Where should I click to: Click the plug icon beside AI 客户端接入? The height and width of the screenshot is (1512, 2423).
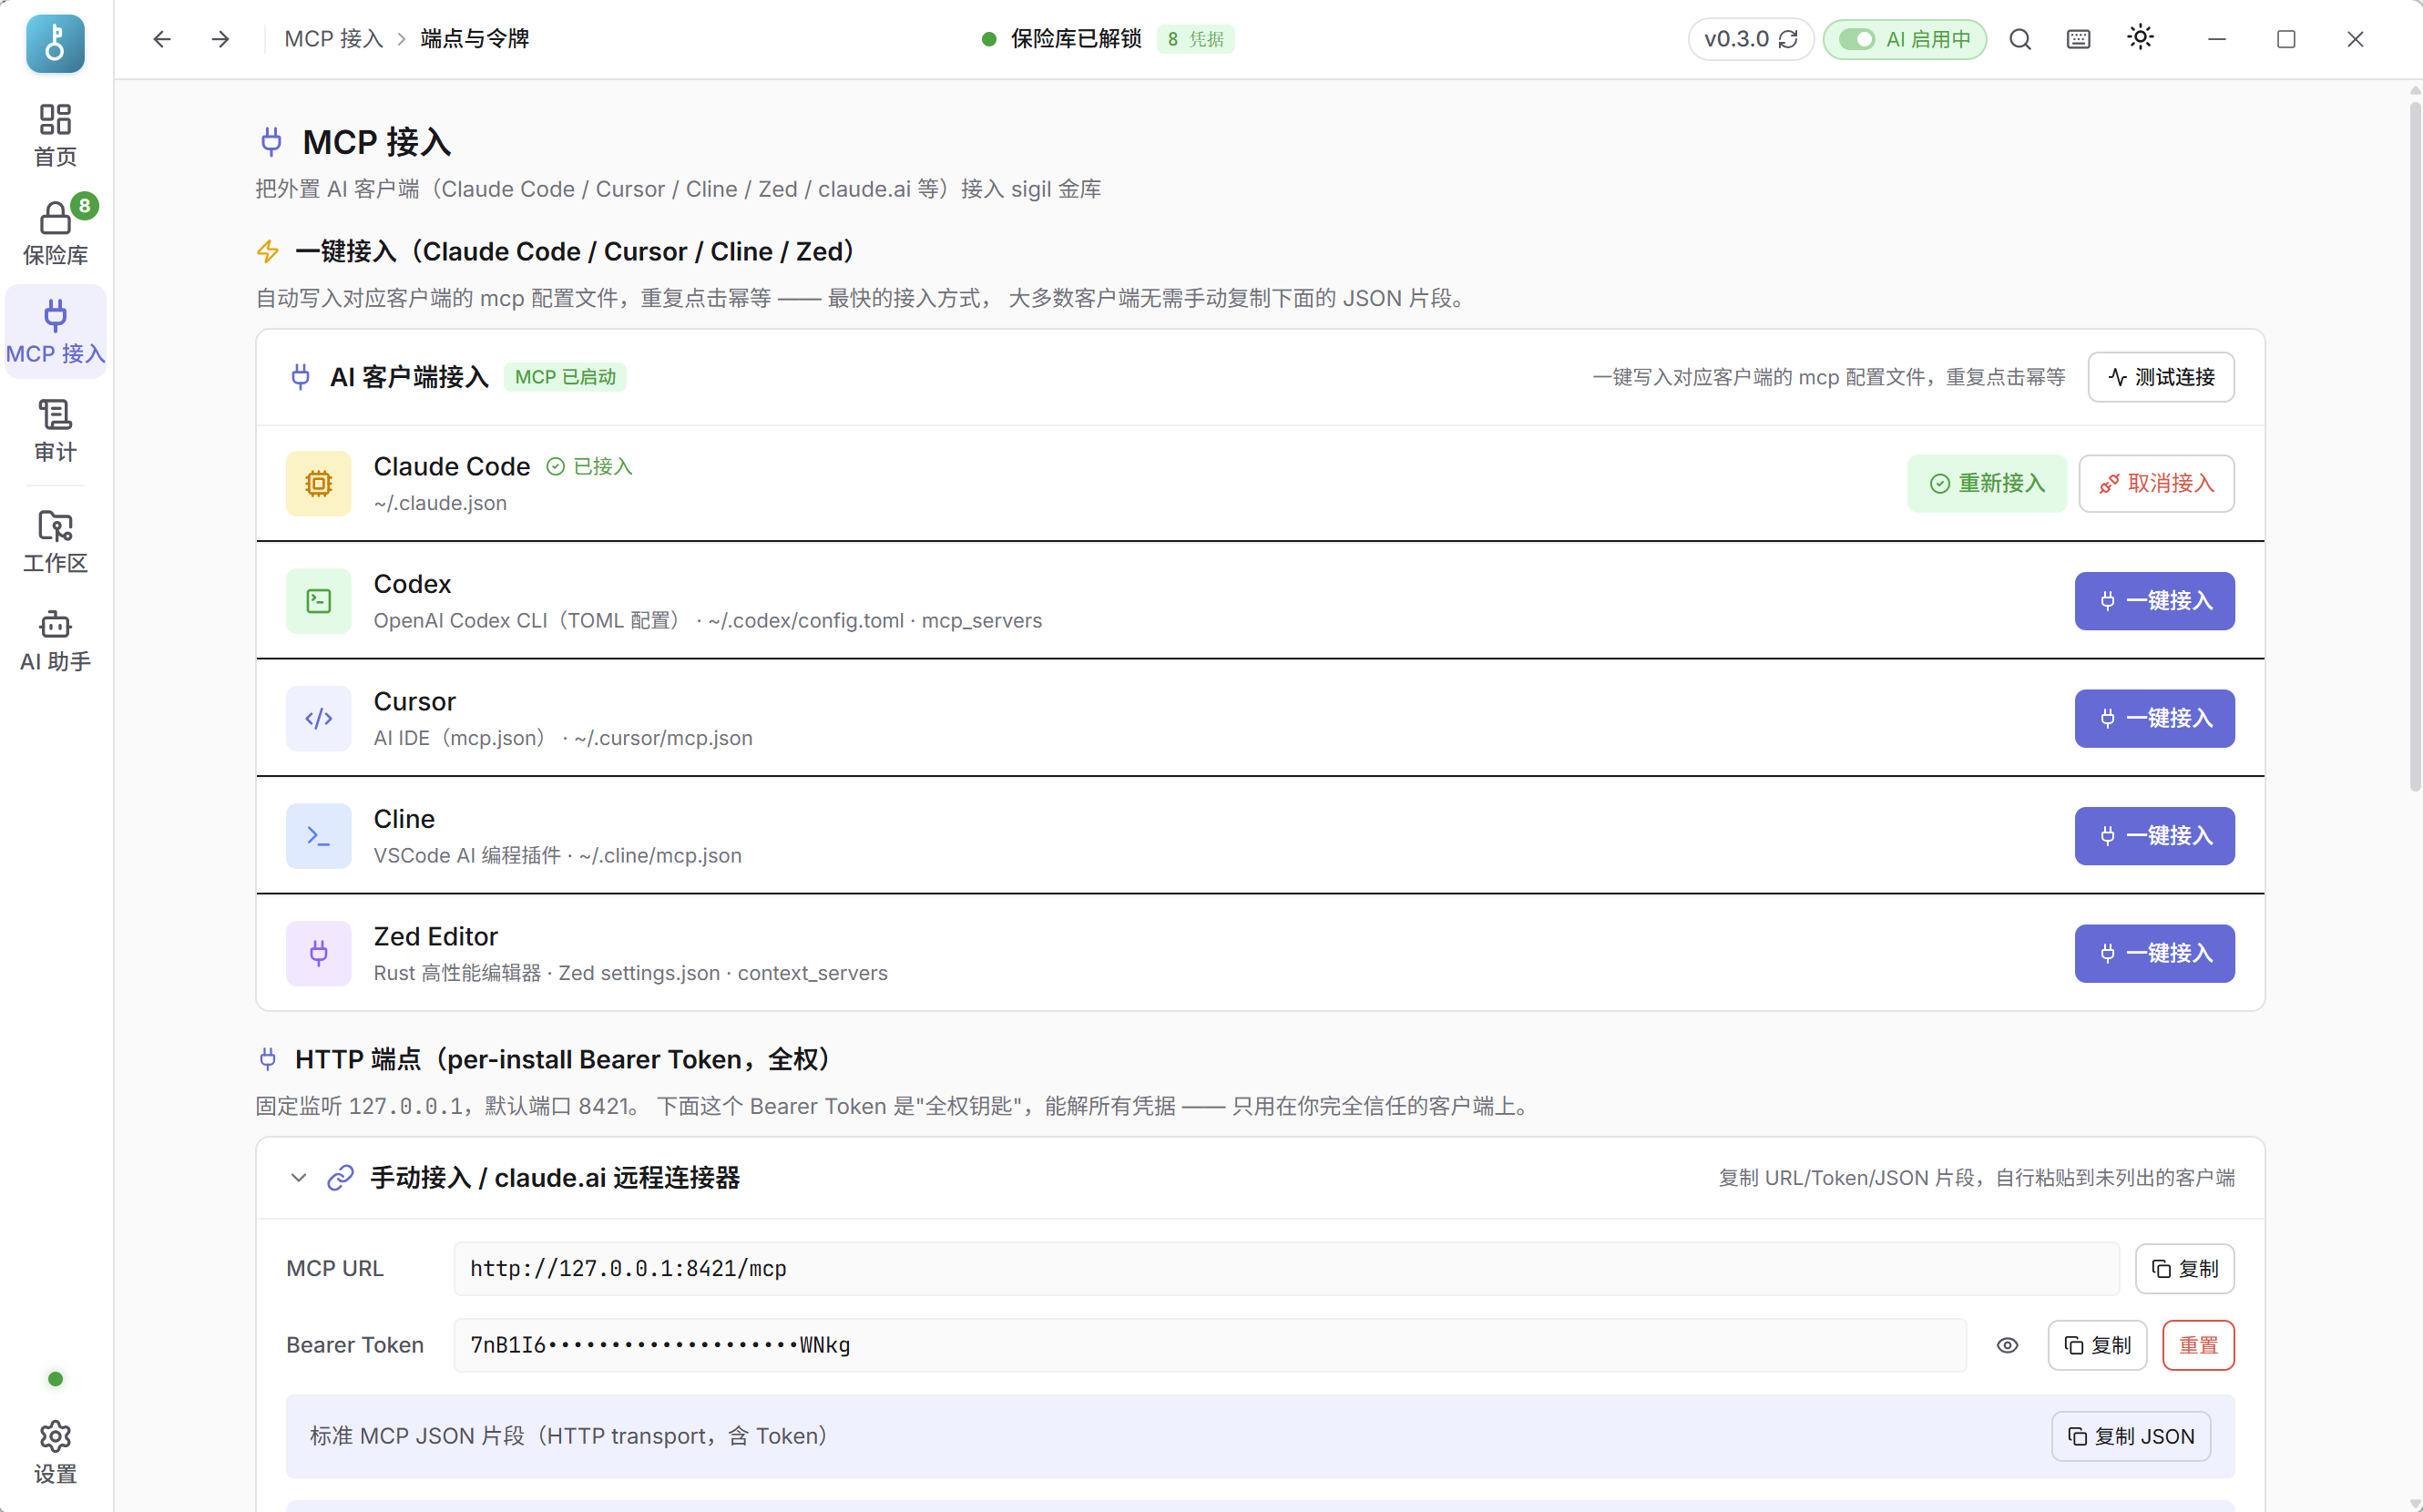click(x=300, y=377)
